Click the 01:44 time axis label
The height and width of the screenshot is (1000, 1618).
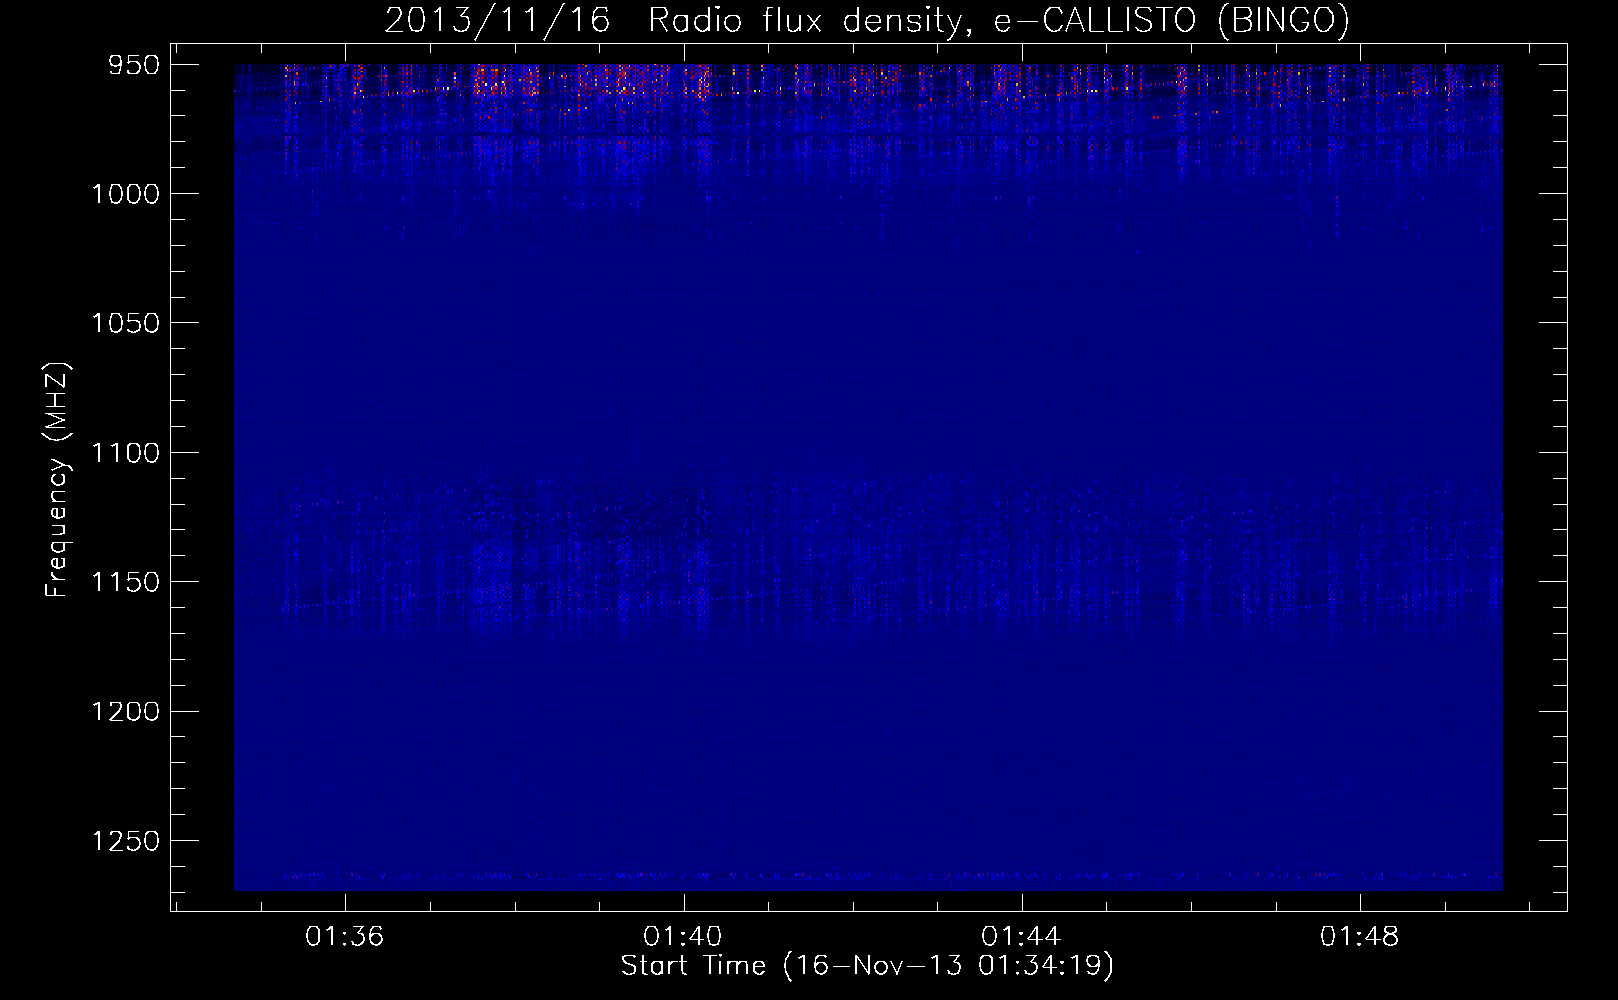pos(1021,937)
